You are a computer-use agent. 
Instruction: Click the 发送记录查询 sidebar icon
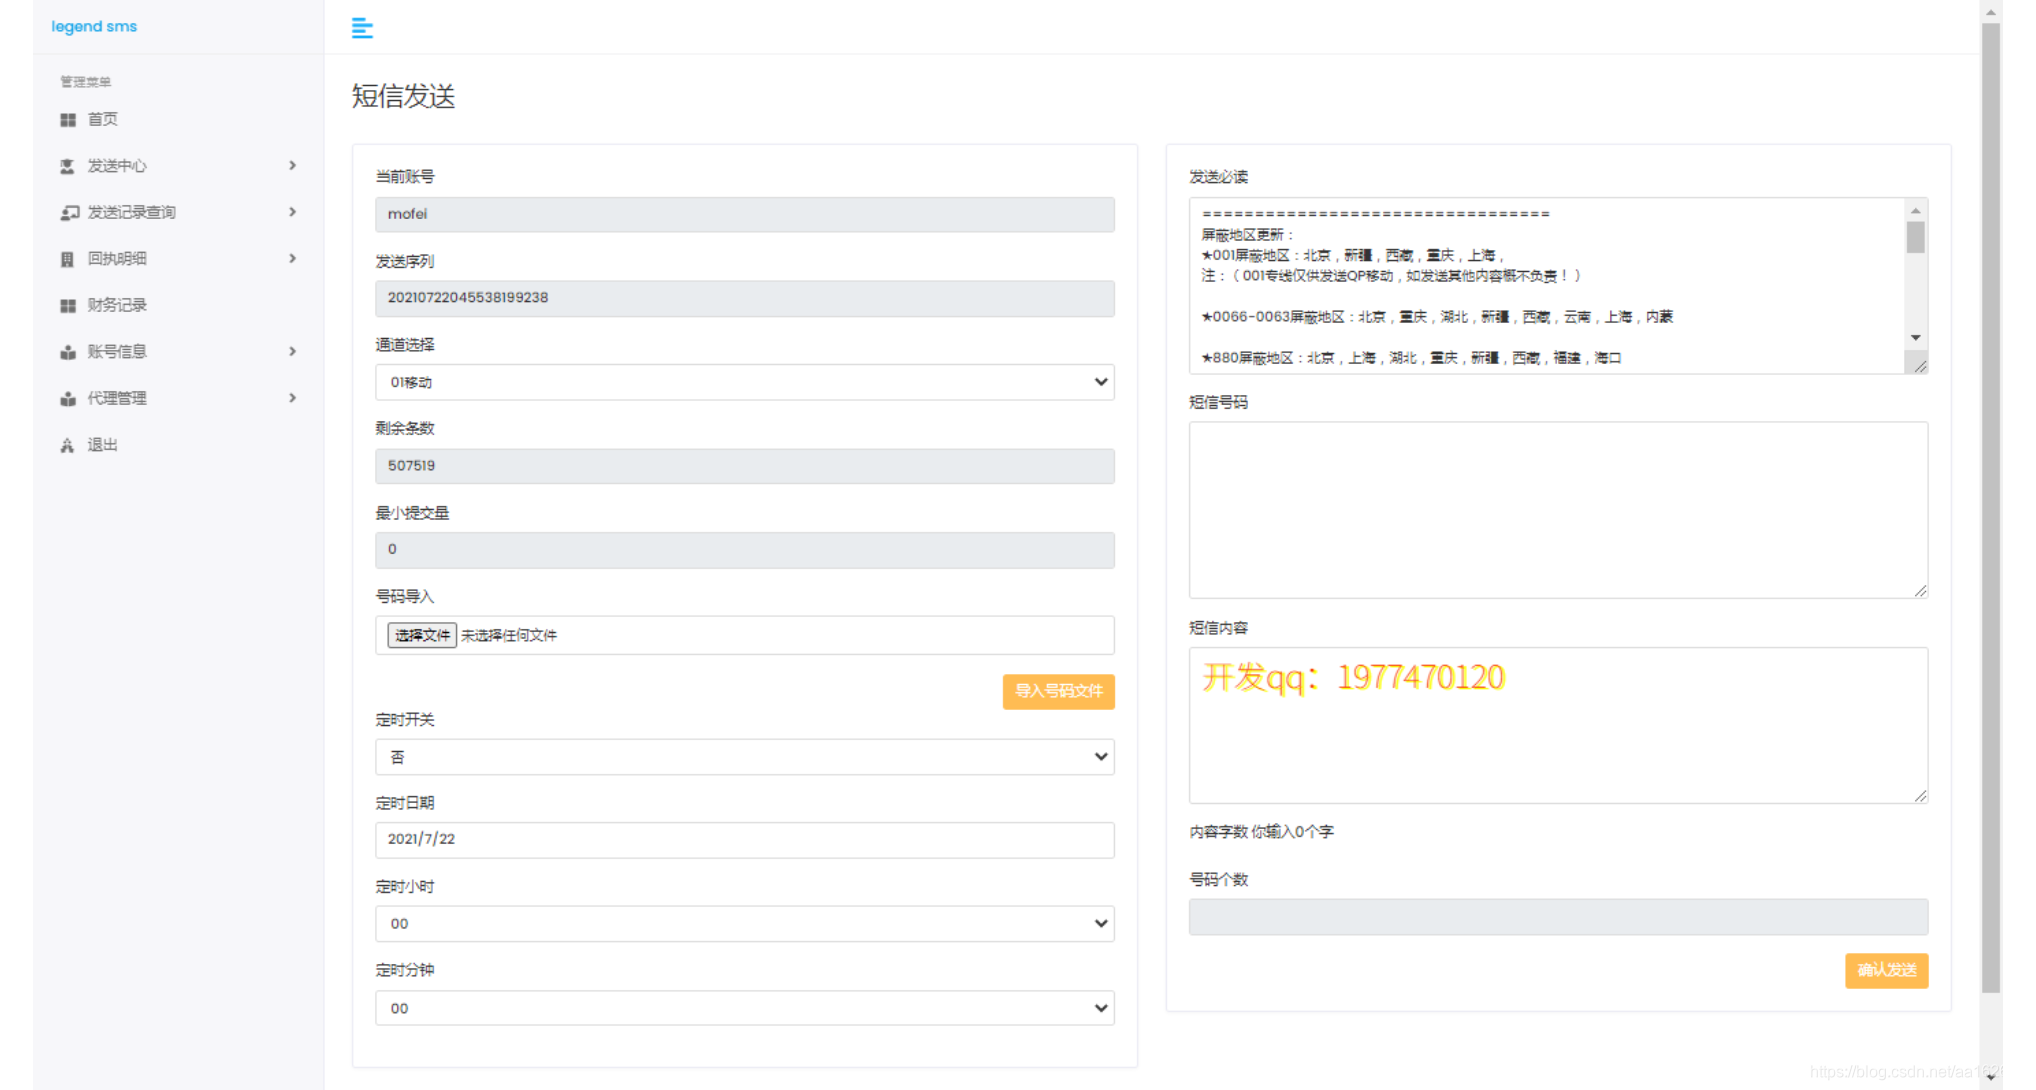pos(69,213)
